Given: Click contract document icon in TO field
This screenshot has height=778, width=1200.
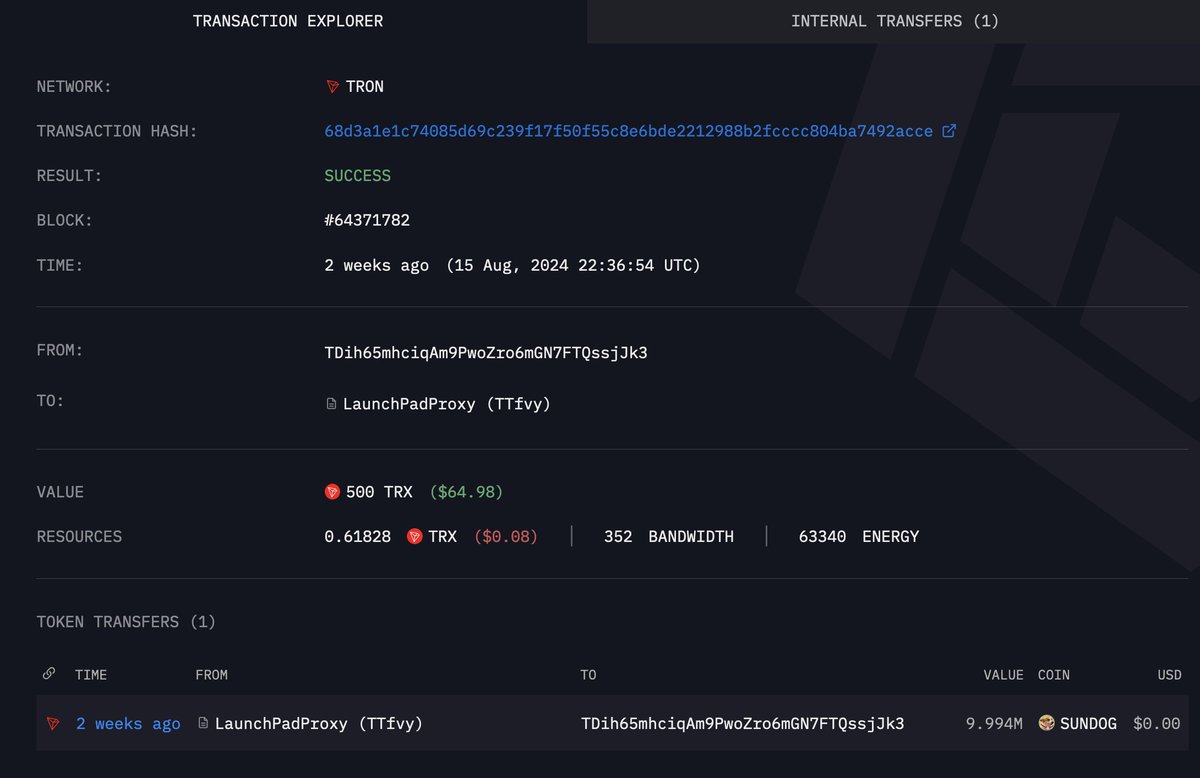Looking at the screenshot, I should click(332, 404).
